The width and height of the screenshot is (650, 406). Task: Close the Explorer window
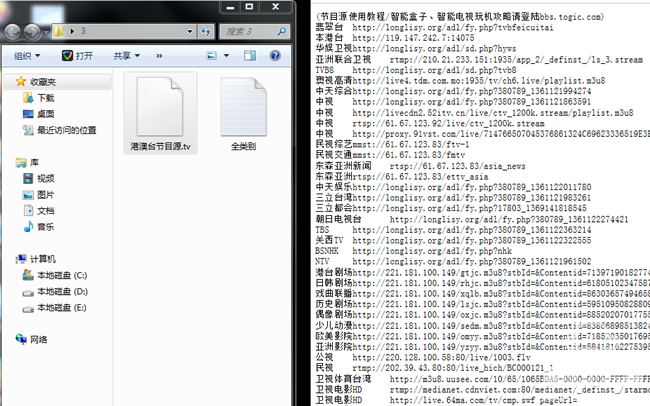click(275, 7)
